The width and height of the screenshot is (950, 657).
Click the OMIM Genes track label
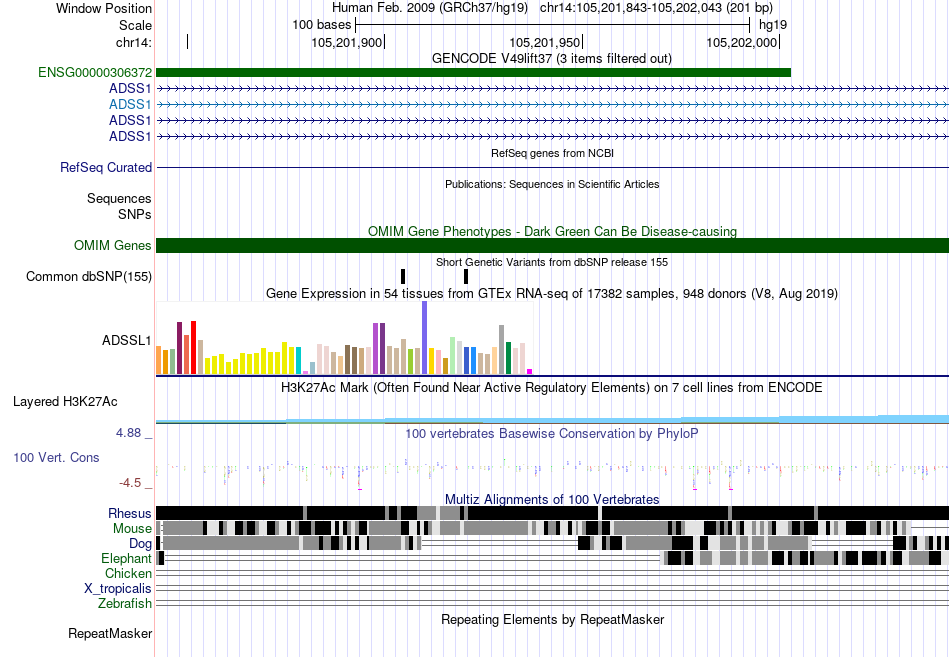(x=112, y=245)
